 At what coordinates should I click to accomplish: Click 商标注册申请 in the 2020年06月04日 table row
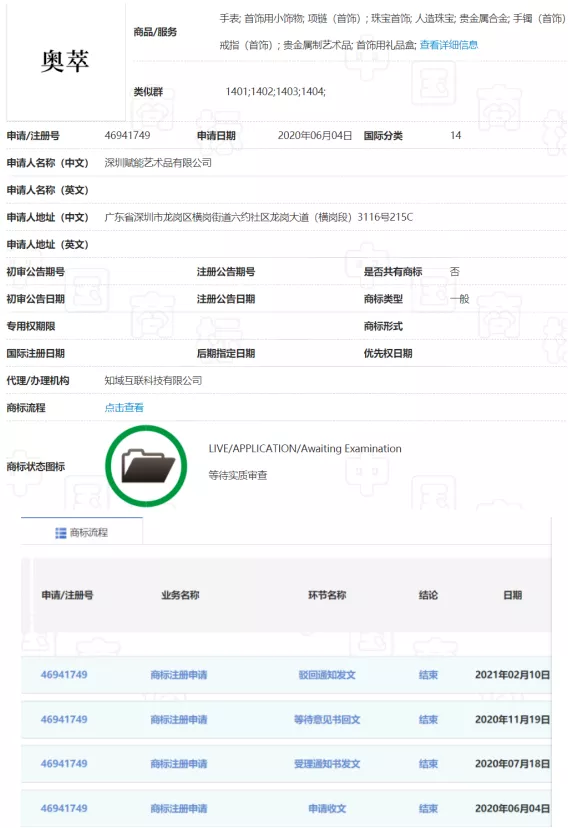pyautogui.click(x=179, y=809)
